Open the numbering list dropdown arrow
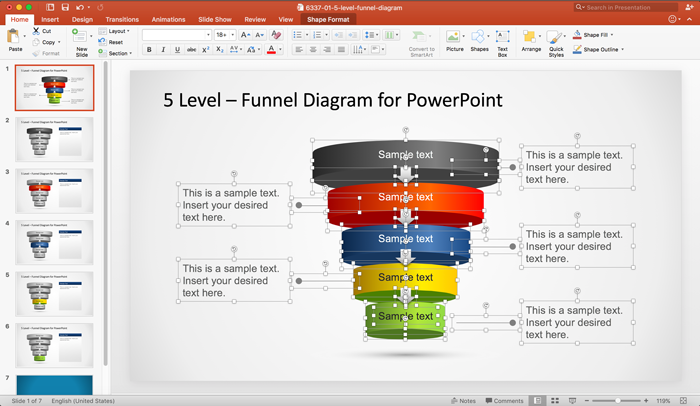 click(x=326, y=35)
